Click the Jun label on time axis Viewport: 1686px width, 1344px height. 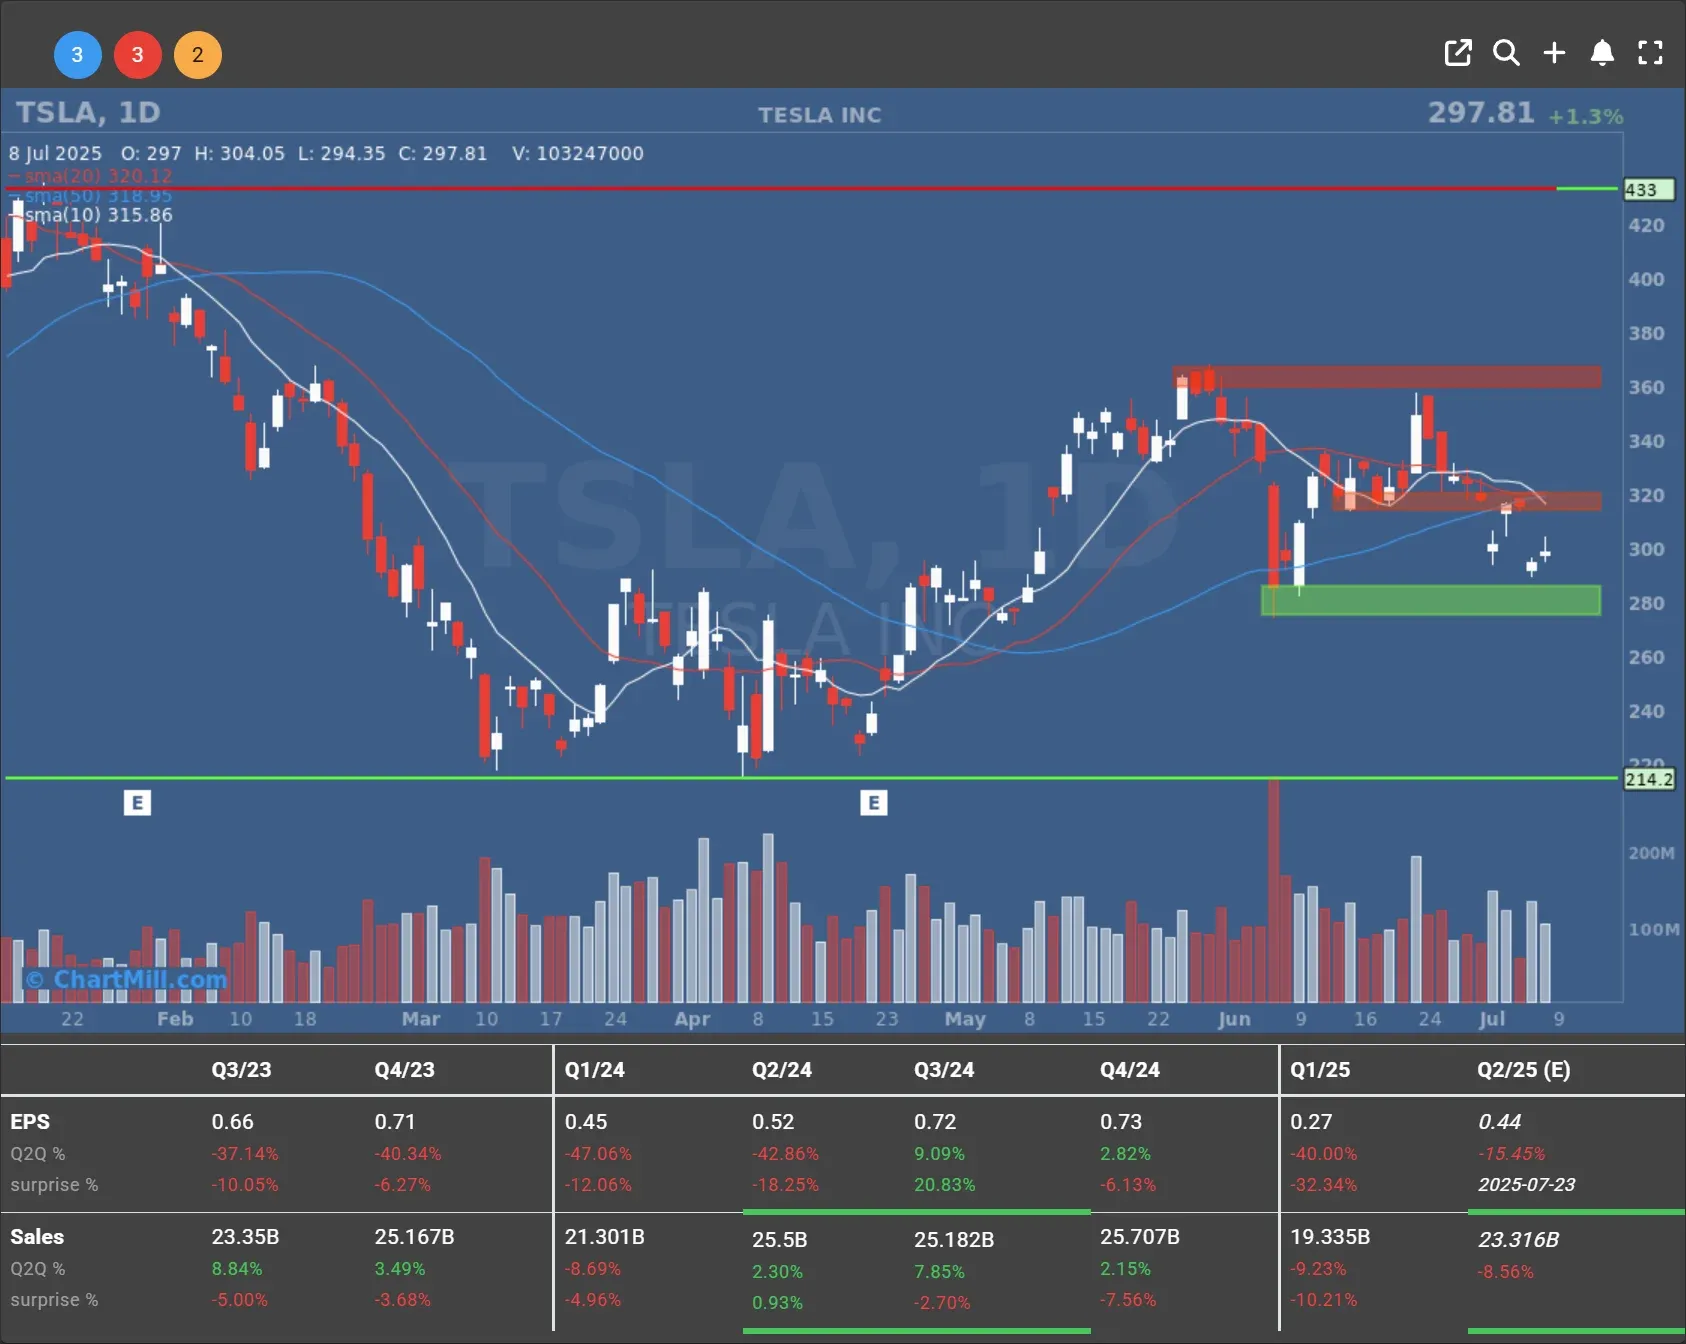click(x=1234, y=1019)
